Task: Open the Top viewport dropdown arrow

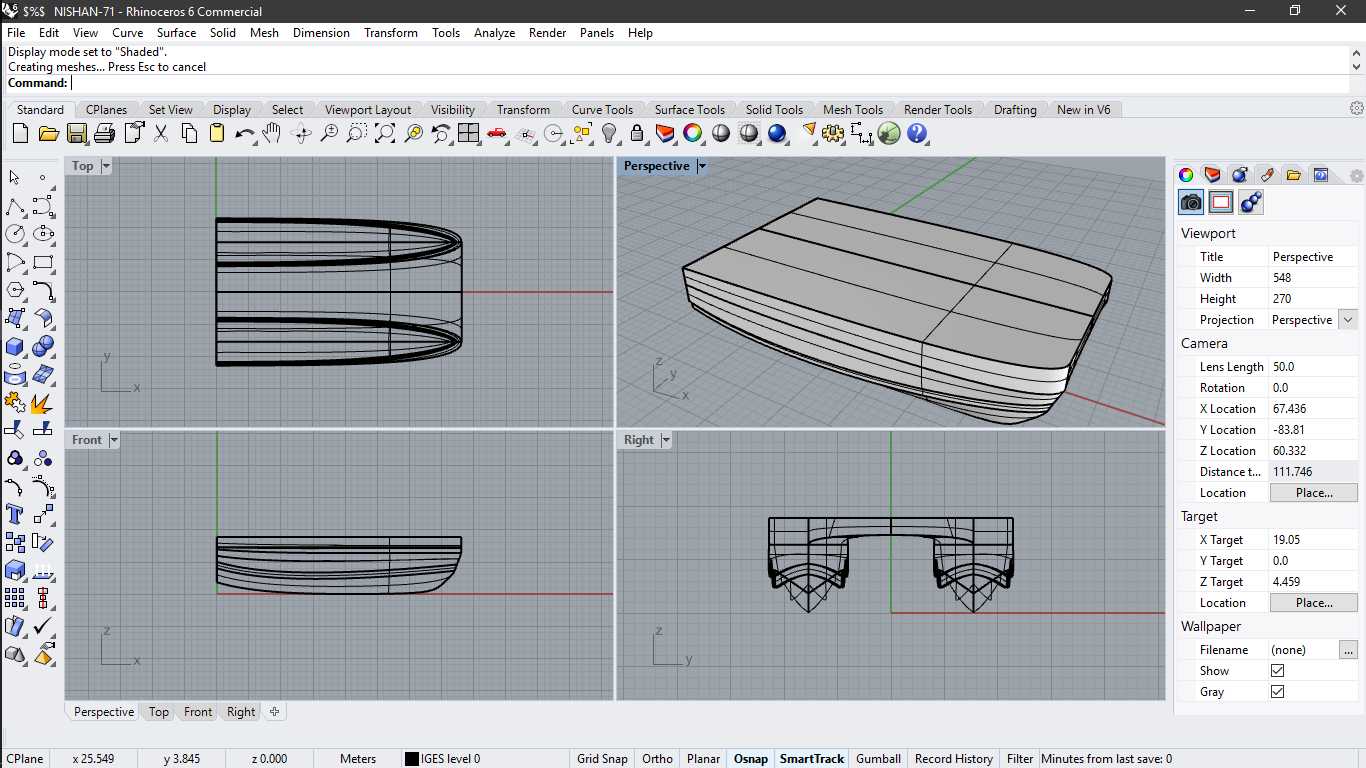Action: (106, 166)
